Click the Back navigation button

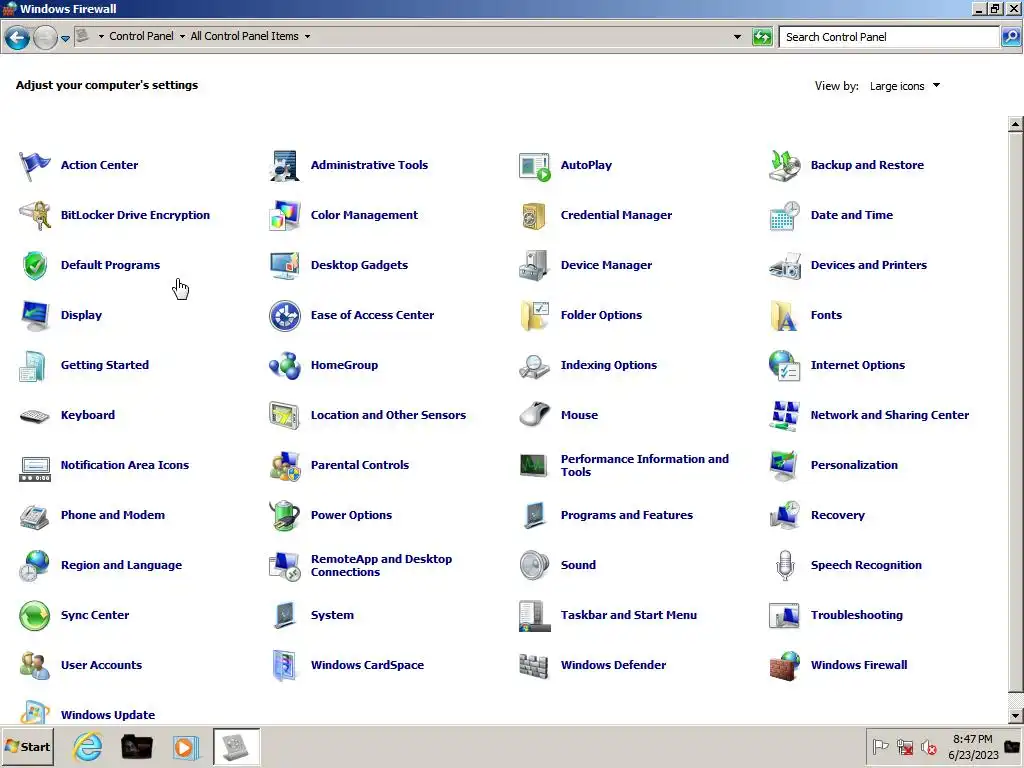coord(18,38)
